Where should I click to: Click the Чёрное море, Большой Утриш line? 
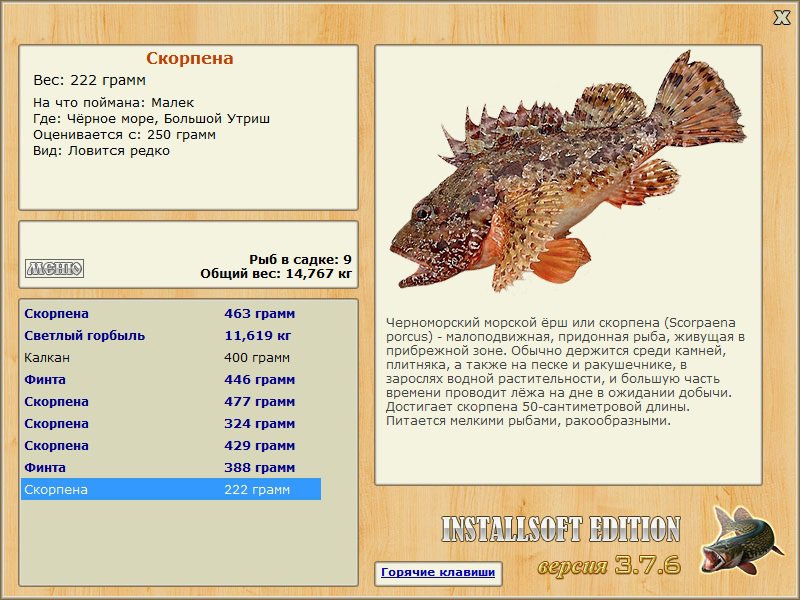pyautogui.click(x=152, y=119)
